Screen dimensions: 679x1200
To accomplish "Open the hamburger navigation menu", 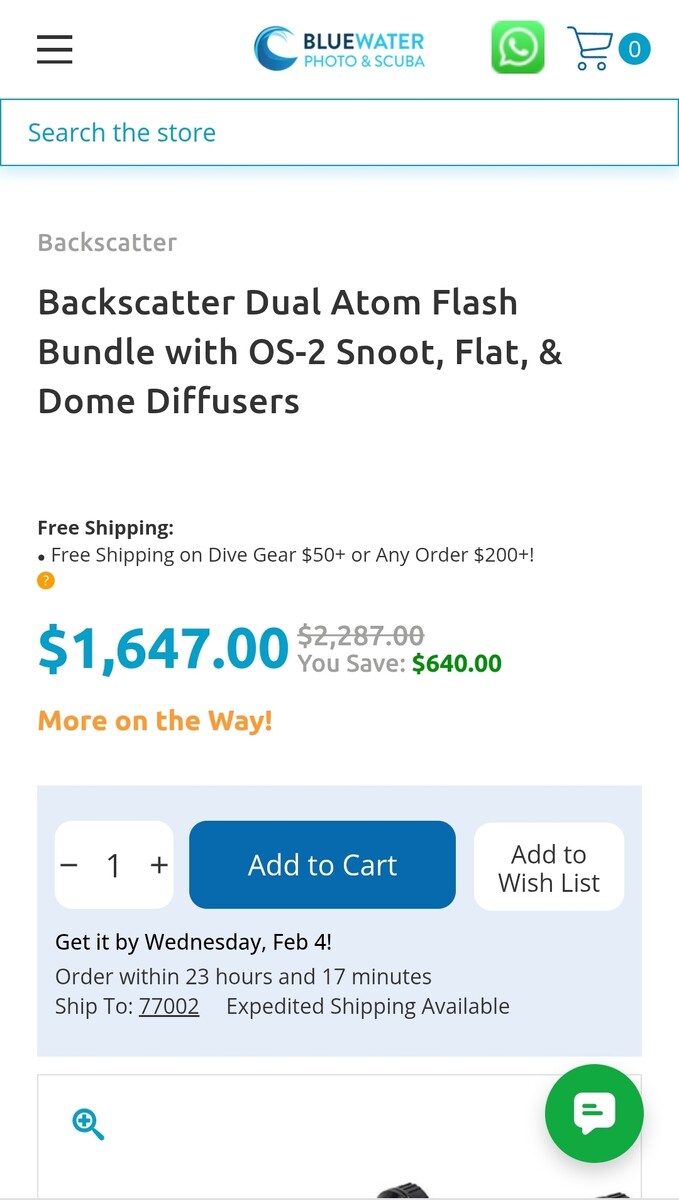I will pyautogui.click(x=55, y=49).
